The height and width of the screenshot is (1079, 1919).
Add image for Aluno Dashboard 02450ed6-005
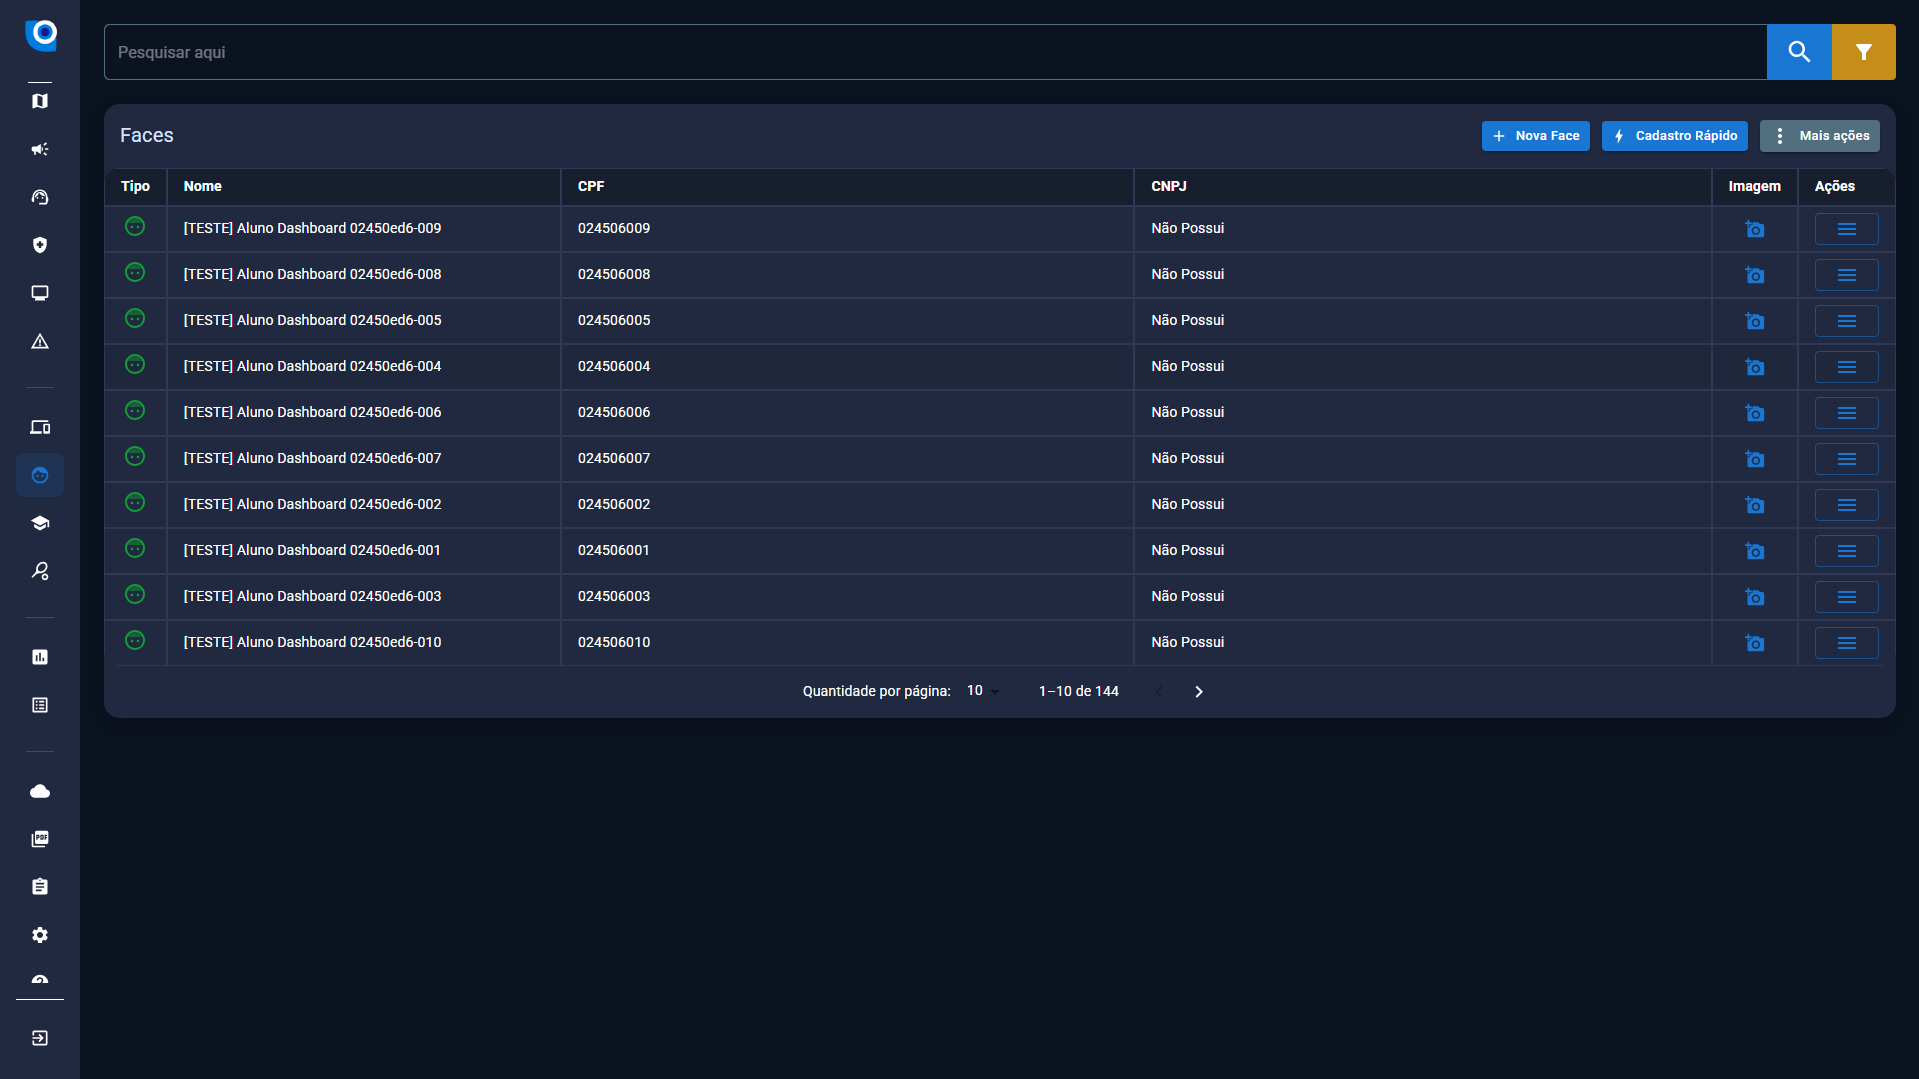coord(1754,321)
